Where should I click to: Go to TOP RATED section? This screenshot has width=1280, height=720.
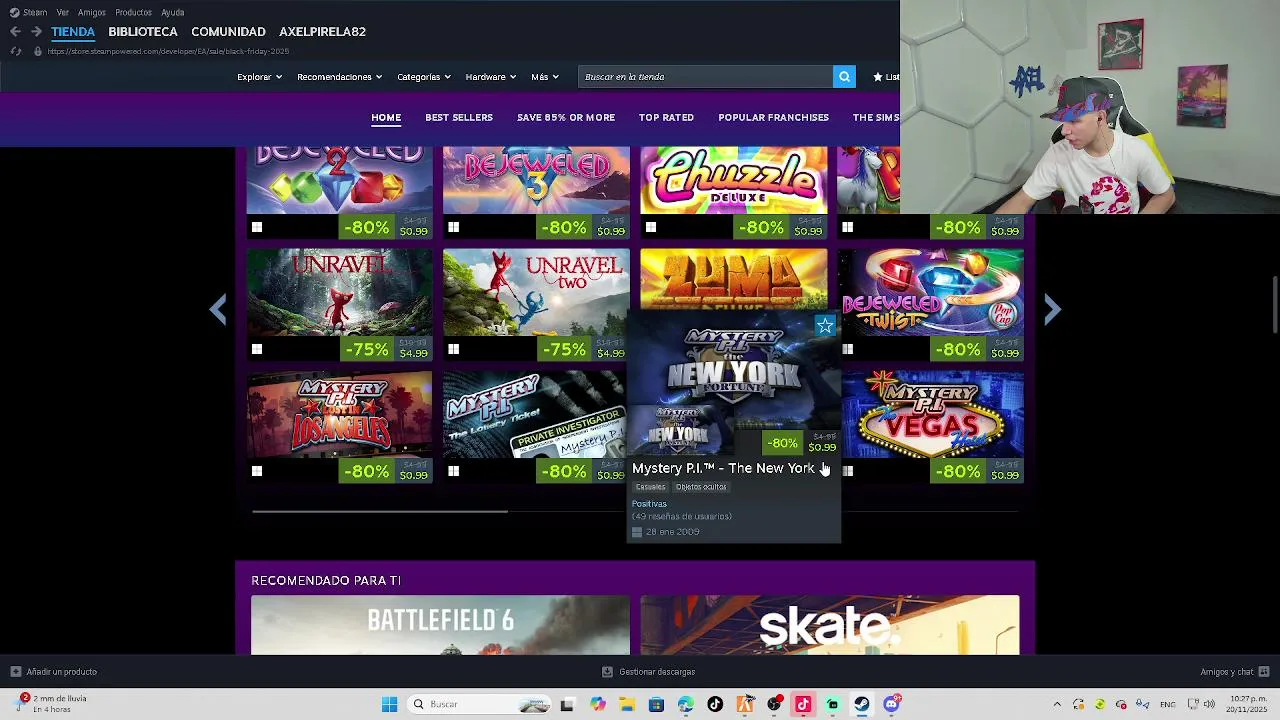click(666, 118)
